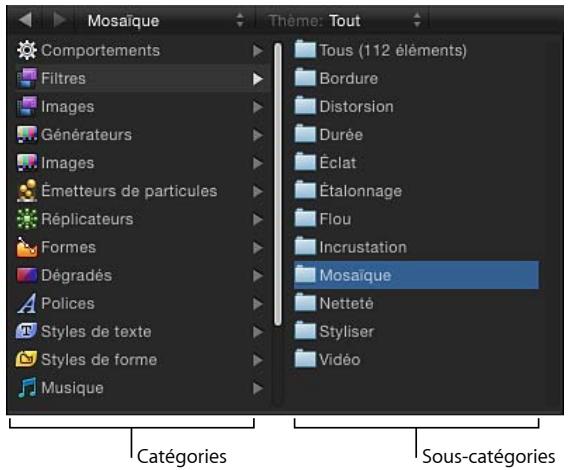Click the Dégradés gradient icon
The height and width of the screenshot is (470, 568).
27,275
